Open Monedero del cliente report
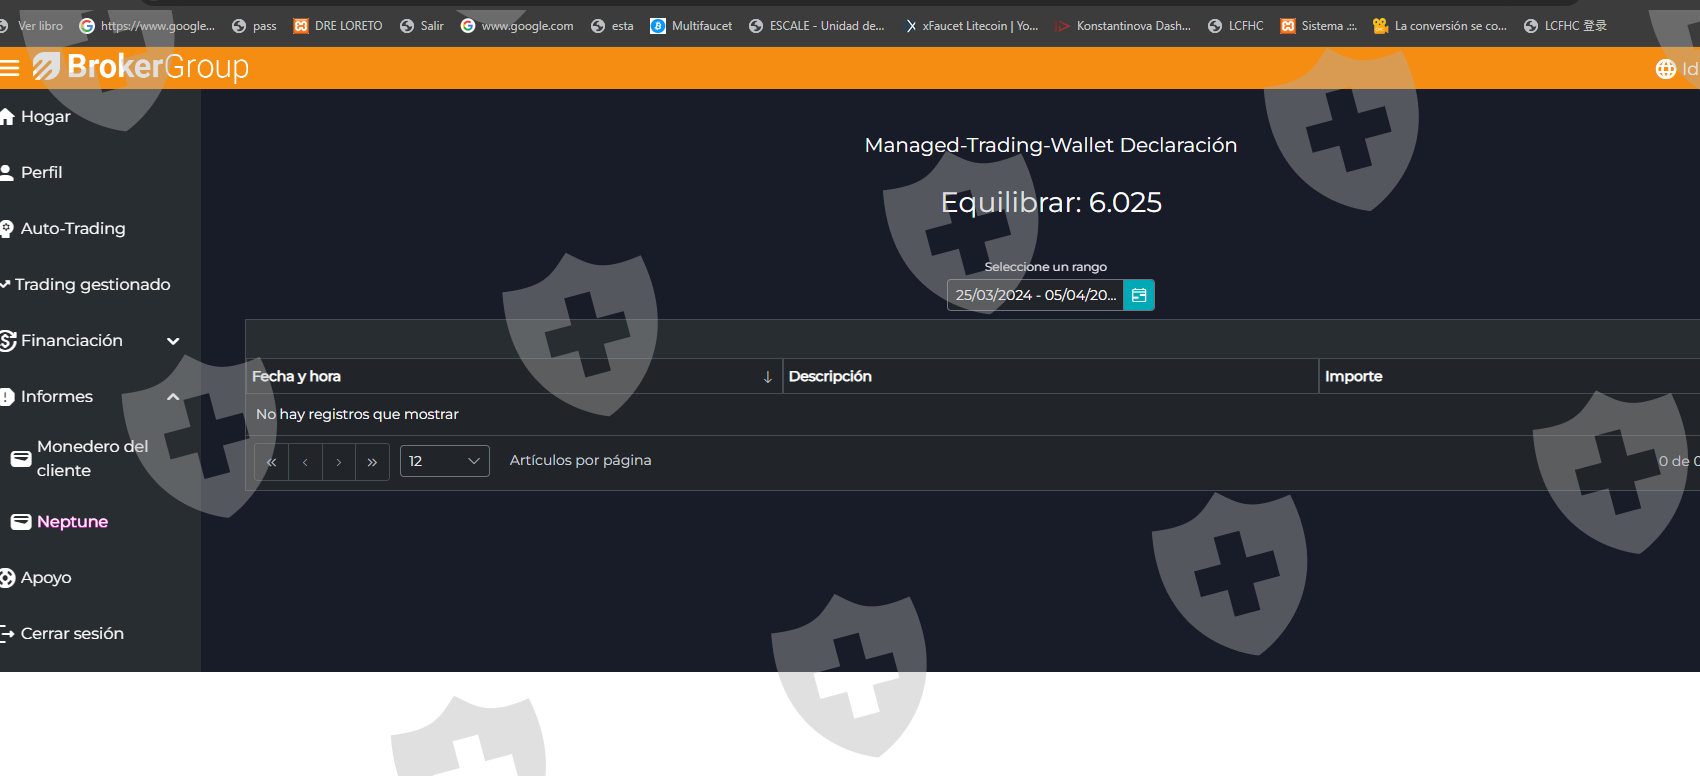This screenshot has height=776, width=1700. click(91, 459)
